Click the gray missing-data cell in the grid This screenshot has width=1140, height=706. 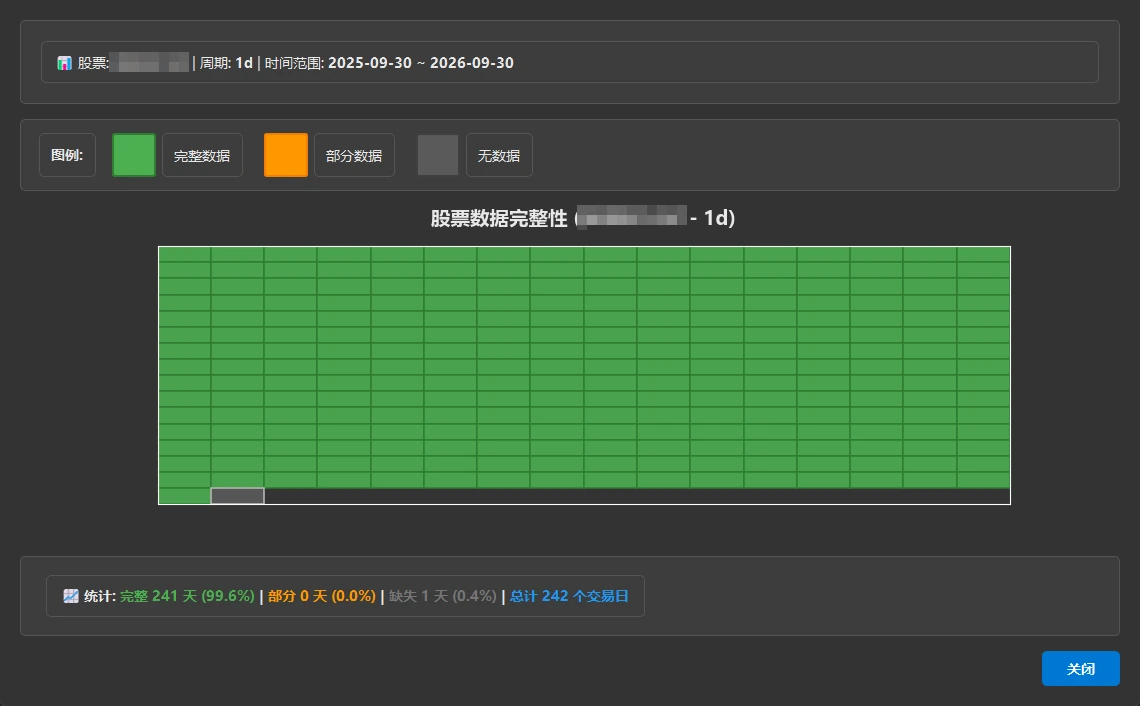tap(238, 496)
